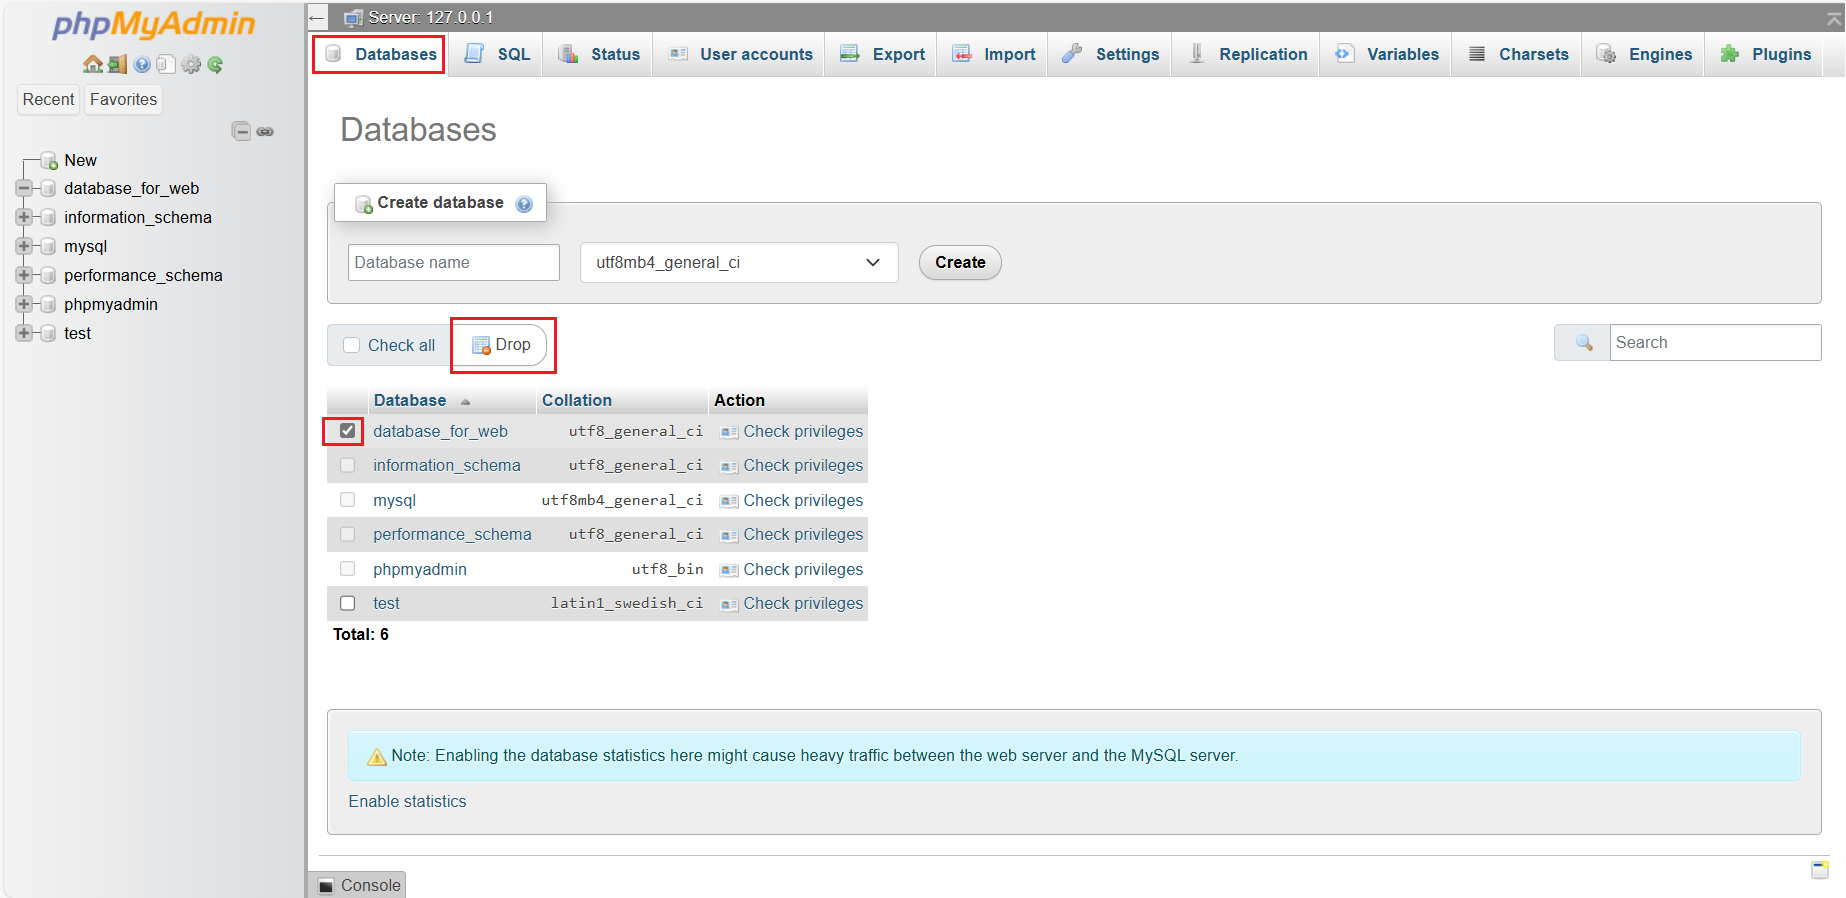Collapse the database_for_web tree node
This screenshot has height=898, width=1846.
coord(24,188)
